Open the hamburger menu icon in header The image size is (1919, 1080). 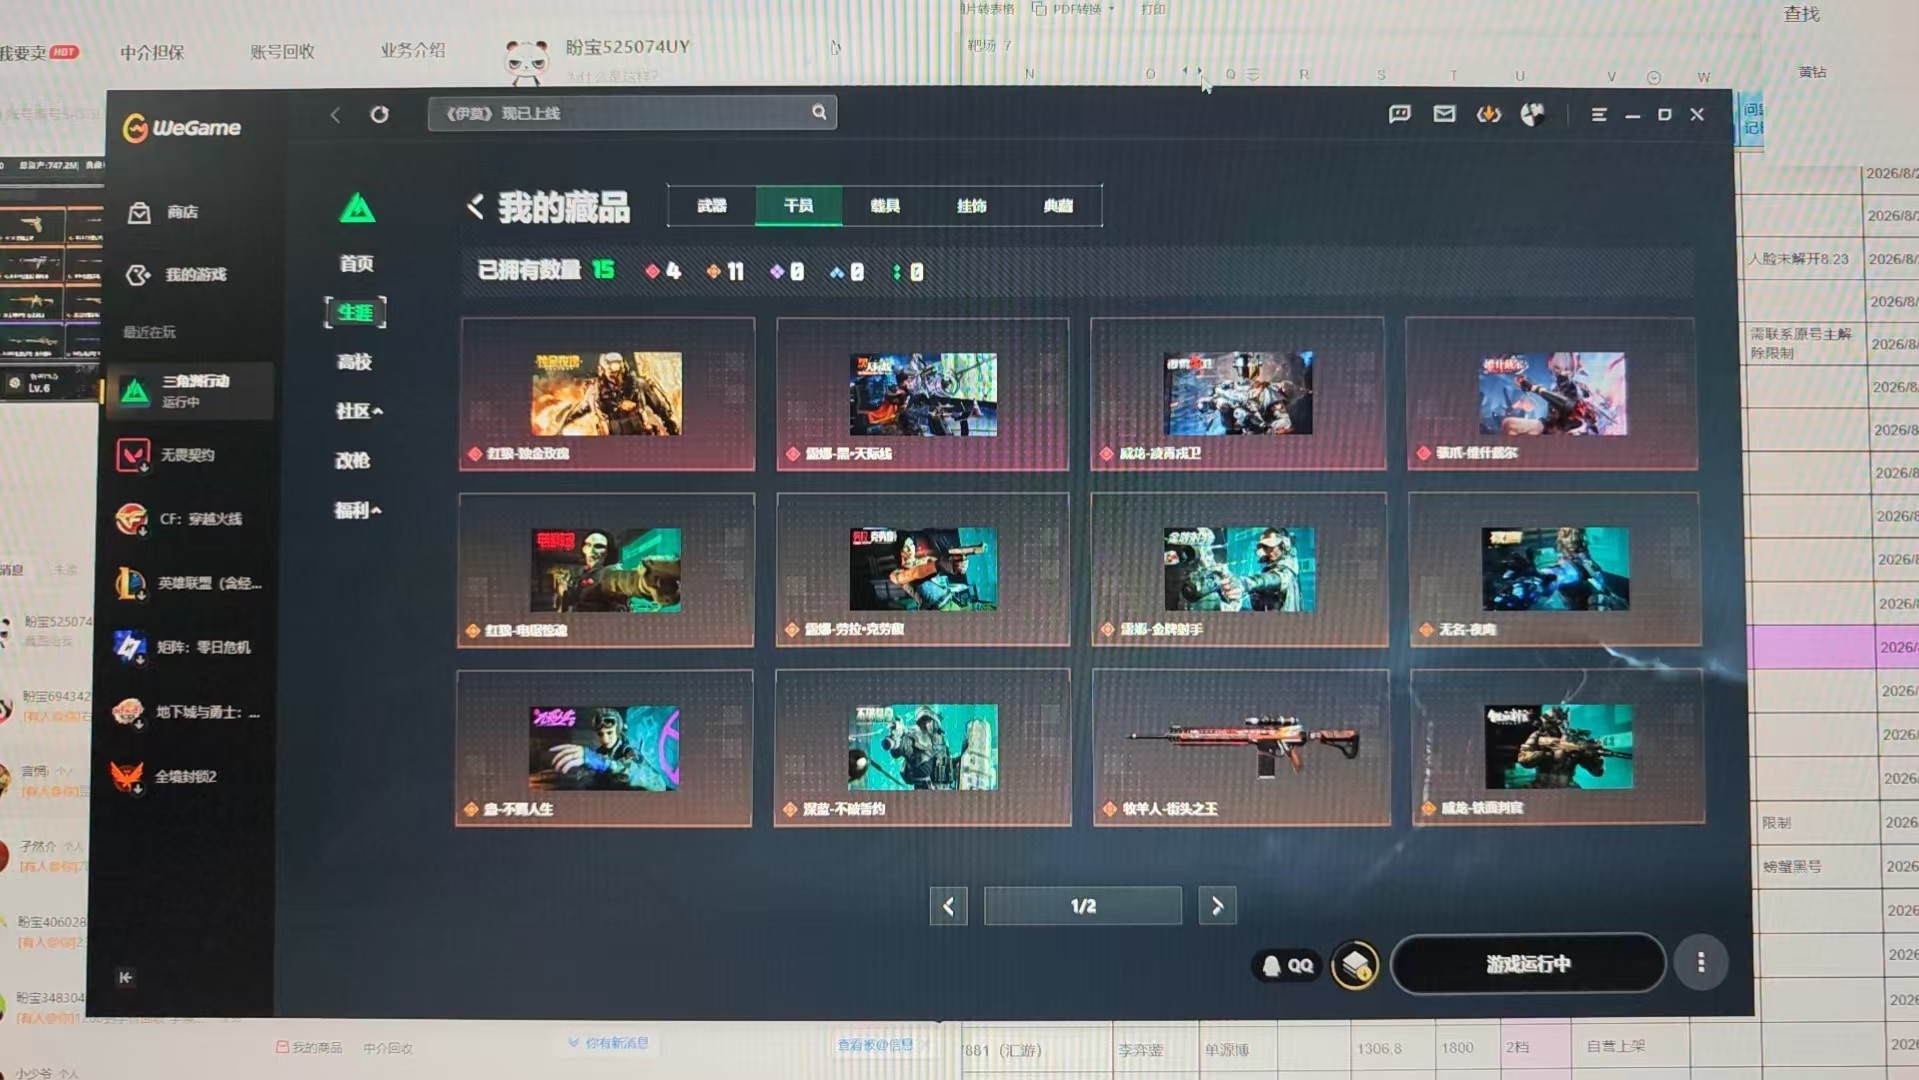(1598, 115)
